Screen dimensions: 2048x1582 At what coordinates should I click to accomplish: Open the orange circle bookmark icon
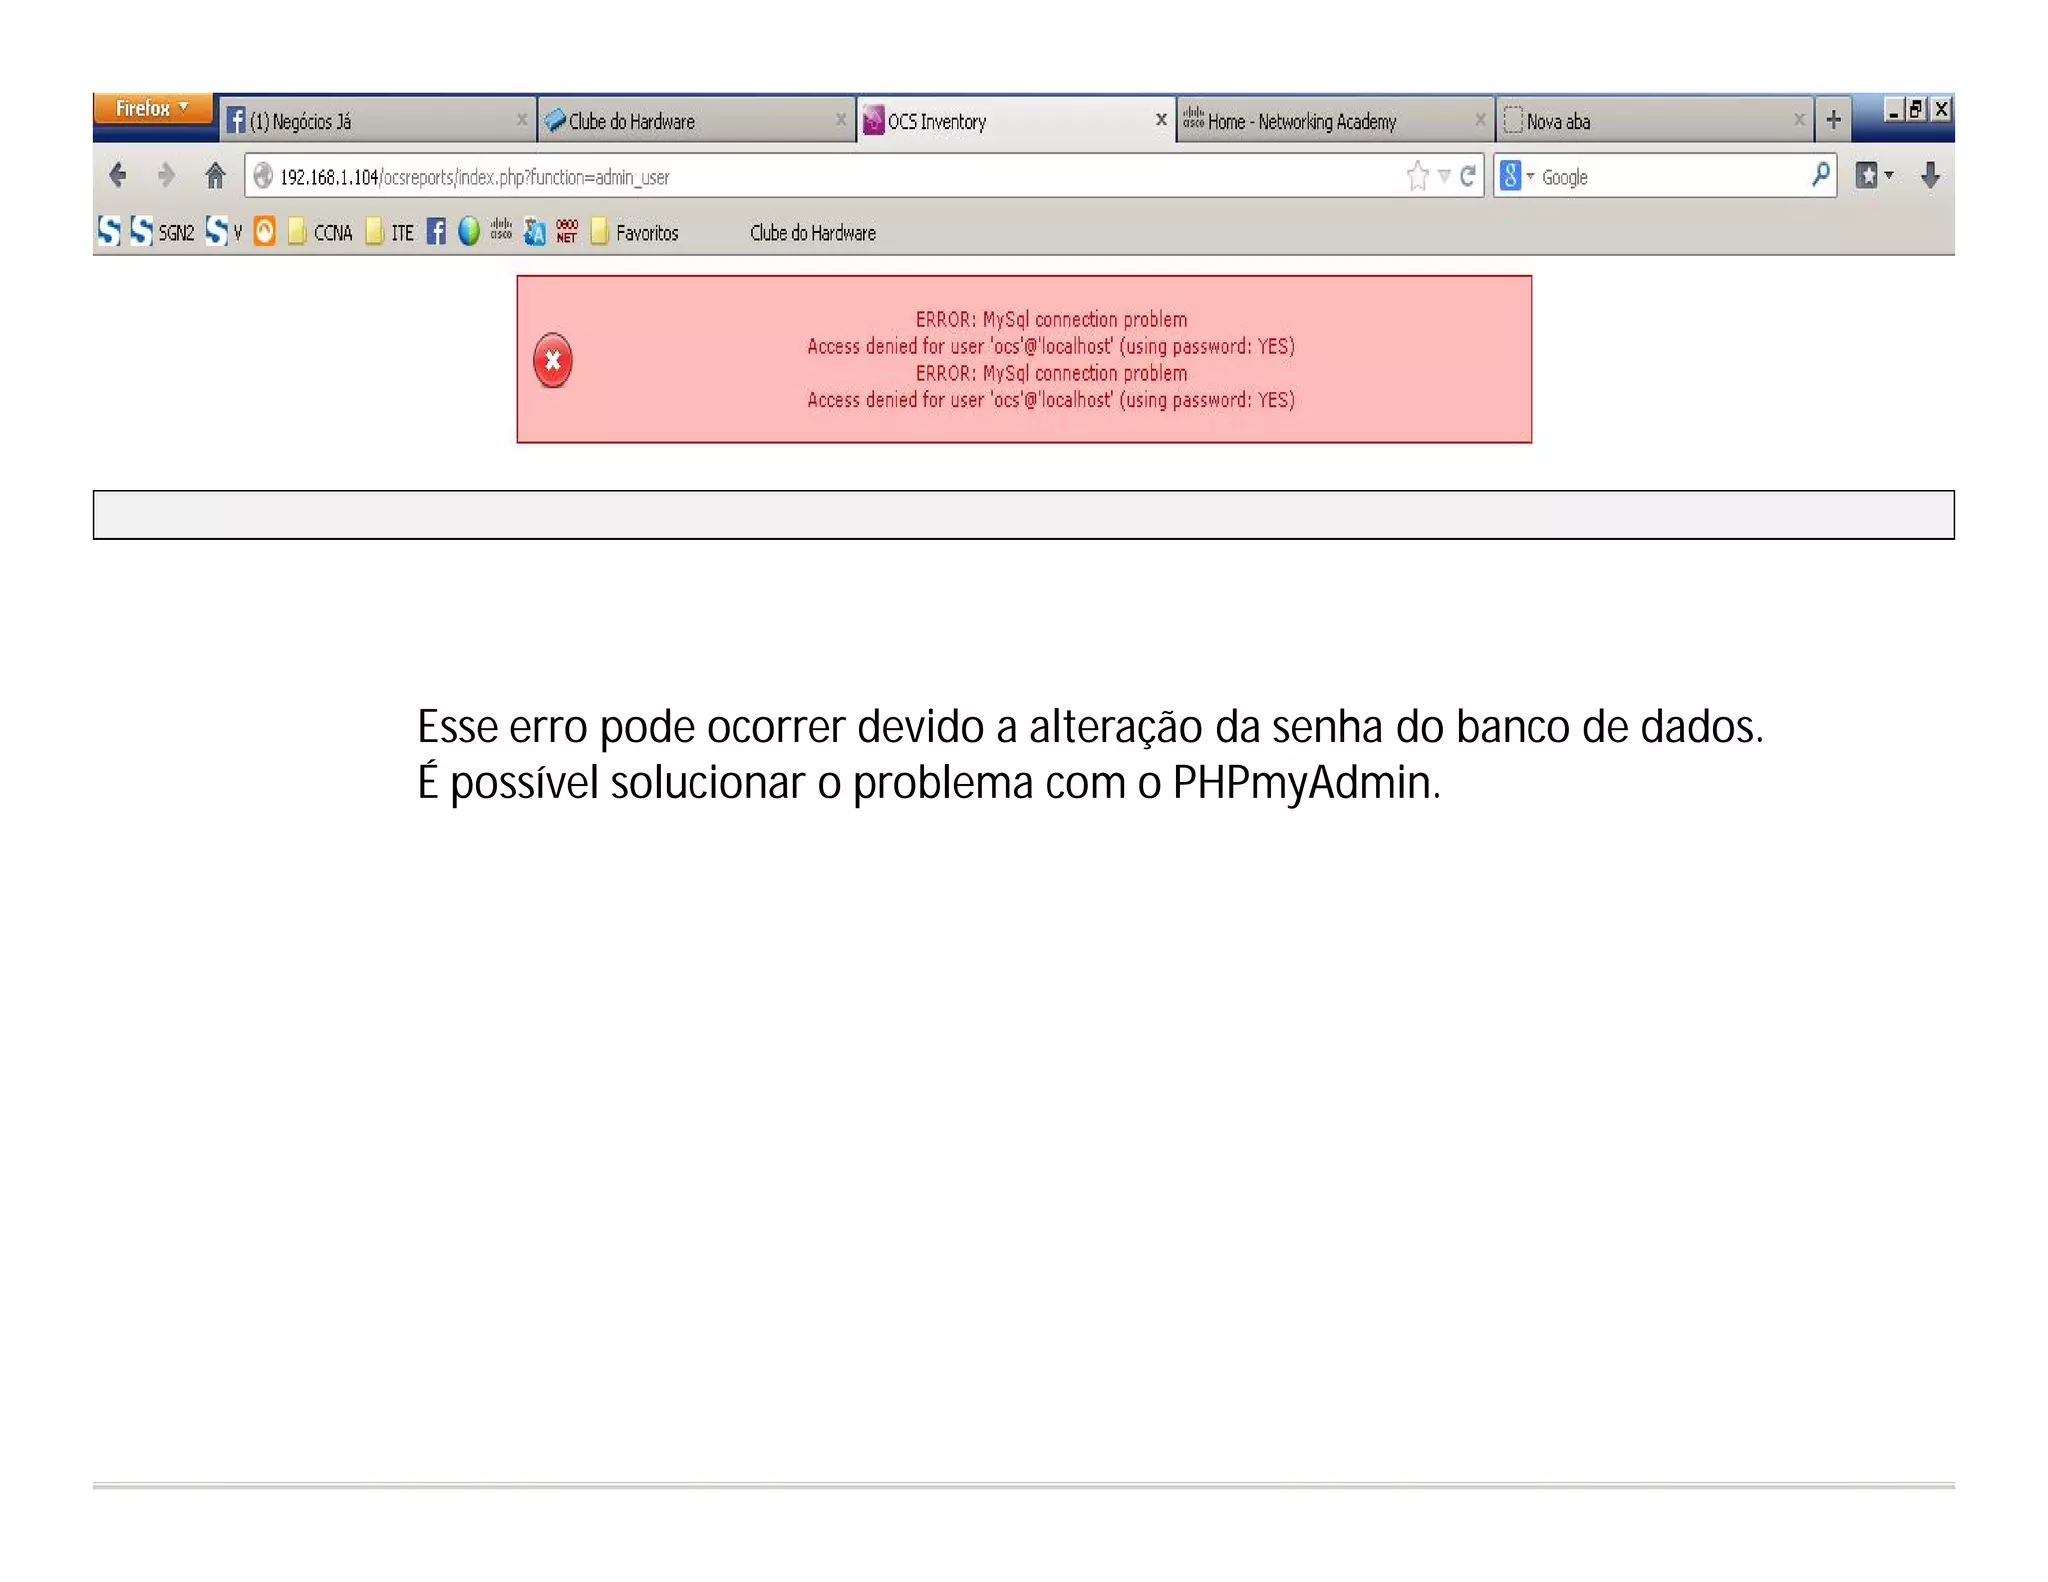[x=264, y=231]
